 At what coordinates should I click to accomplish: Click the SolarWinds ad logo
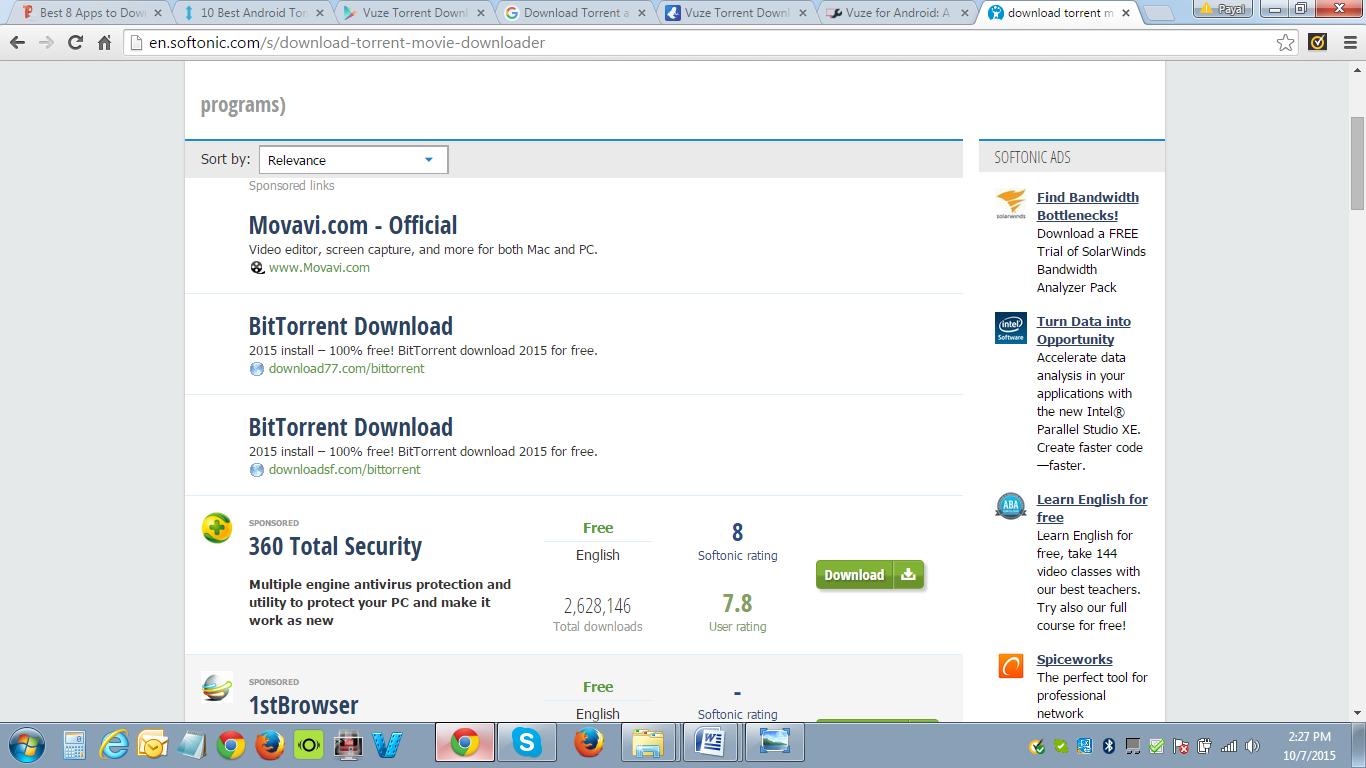(1011, 204)
